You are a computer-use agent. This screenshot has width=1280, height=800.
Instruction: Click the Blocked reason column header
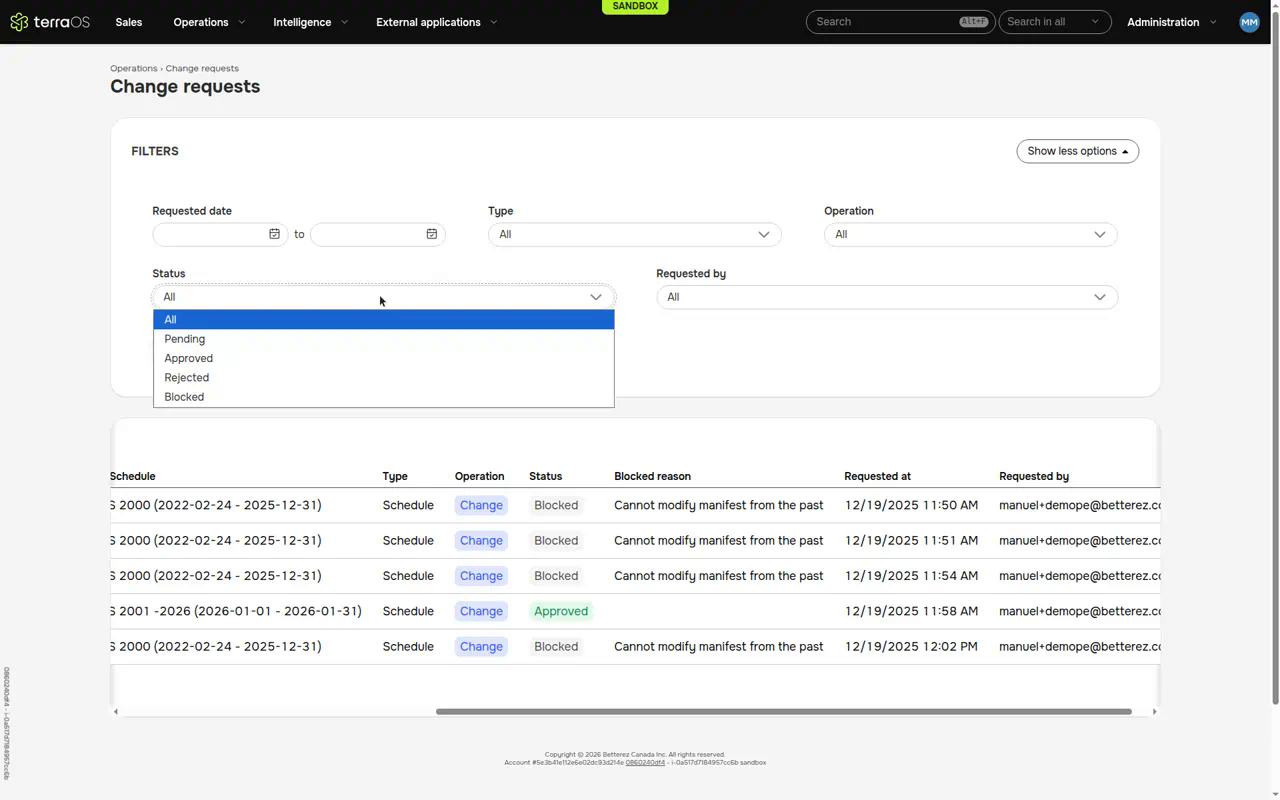[x=653, y=477]
